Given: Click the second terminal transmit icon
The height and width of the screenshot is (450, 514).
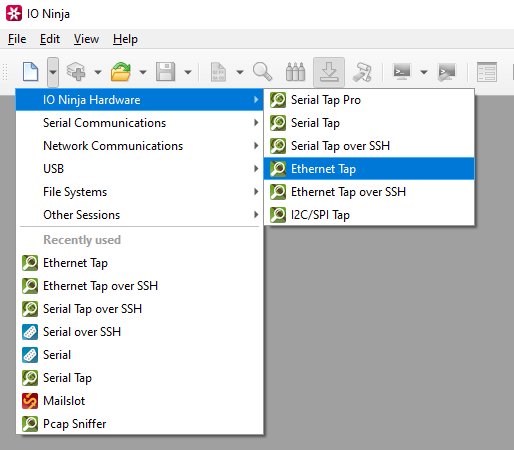Looking at the screenshot, I should tap(446, 72).
